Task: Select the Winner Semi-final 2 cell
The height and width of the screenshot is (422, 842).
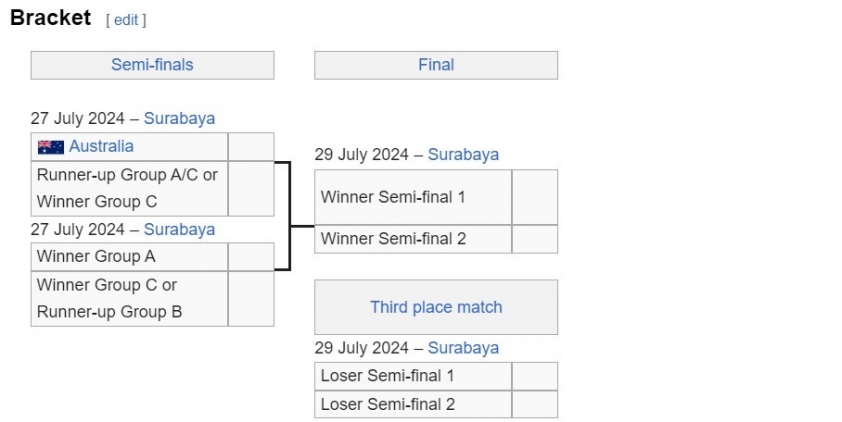Action: tap(413, 239)
